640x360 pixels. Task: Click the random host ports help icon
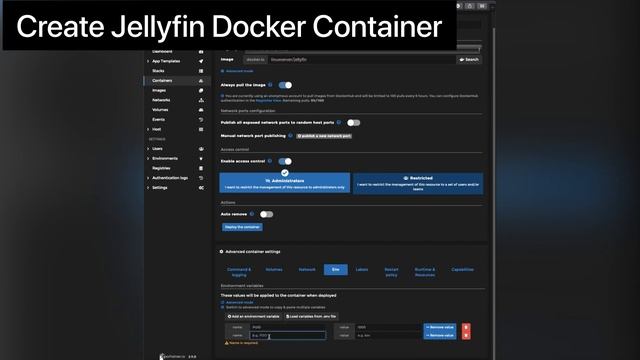point(339,122)
